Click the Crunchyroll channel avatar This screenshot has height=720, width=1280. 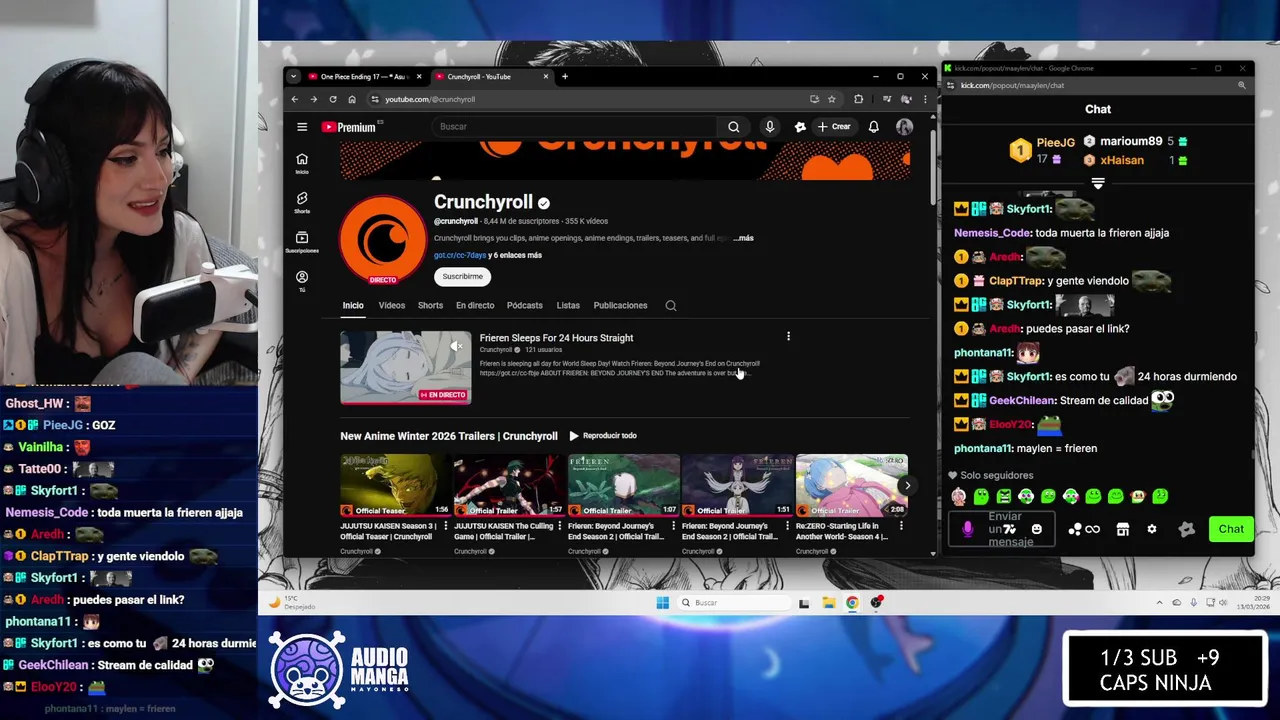(383, 240)
